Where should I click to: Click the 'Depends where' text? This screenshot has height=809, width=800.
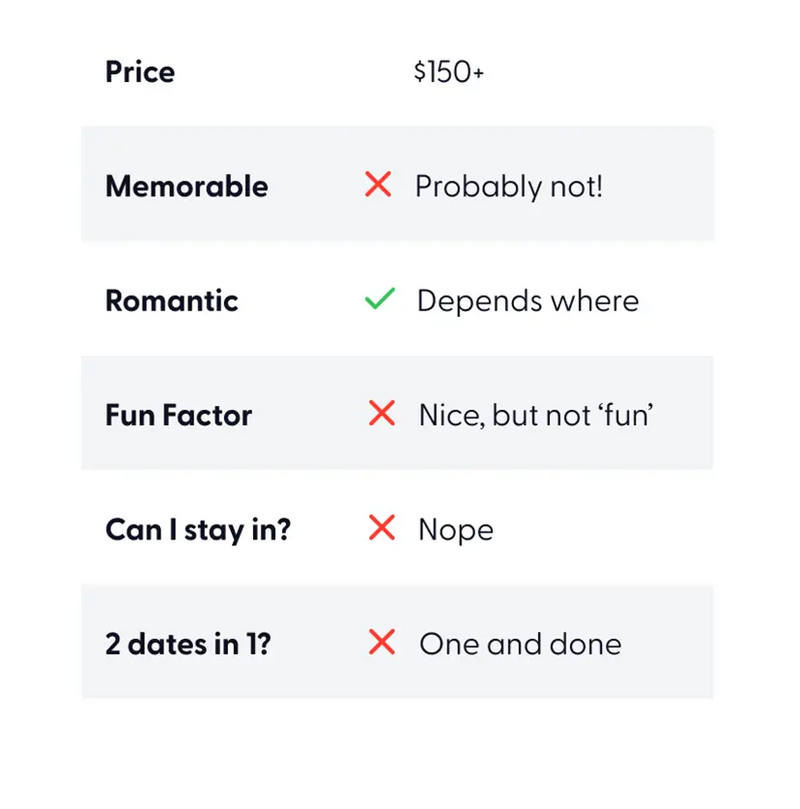tap(528, 301)
